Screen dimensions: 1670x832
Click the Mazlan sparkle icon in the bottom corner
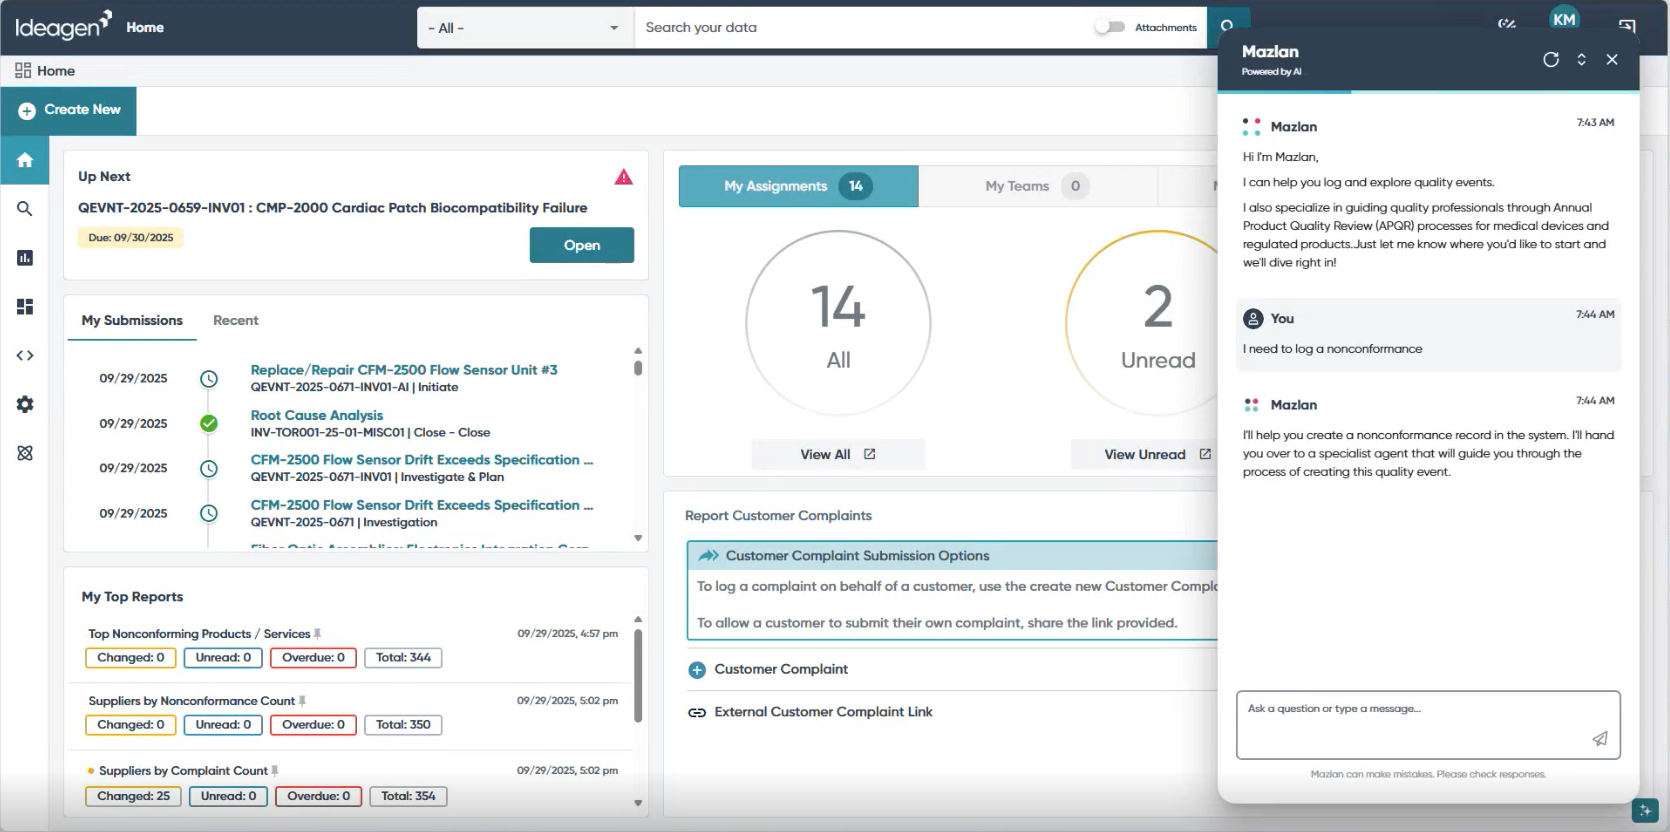click(1644, 810)
